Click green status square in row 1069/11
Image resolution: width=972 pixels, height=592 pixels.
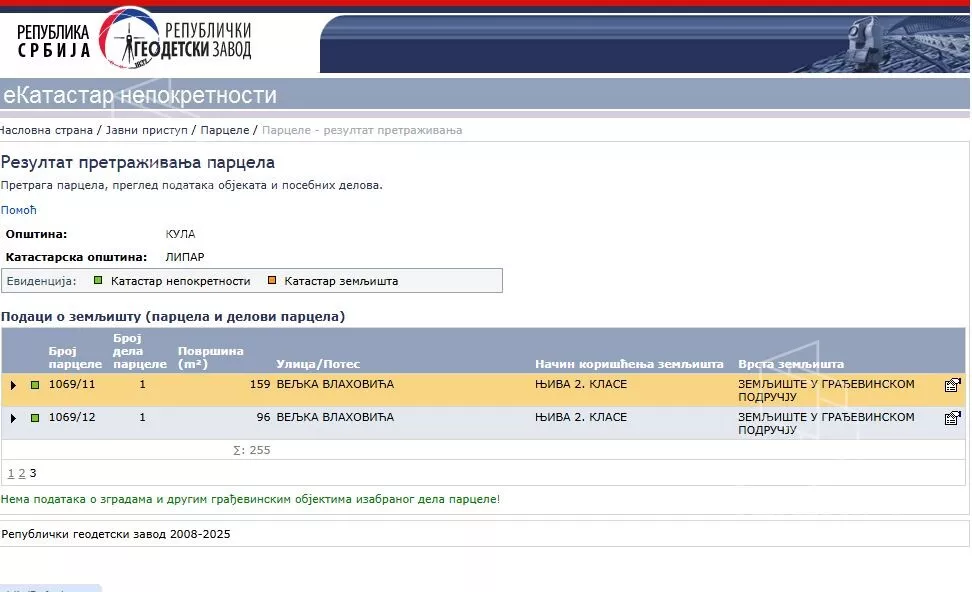point(35,385)
